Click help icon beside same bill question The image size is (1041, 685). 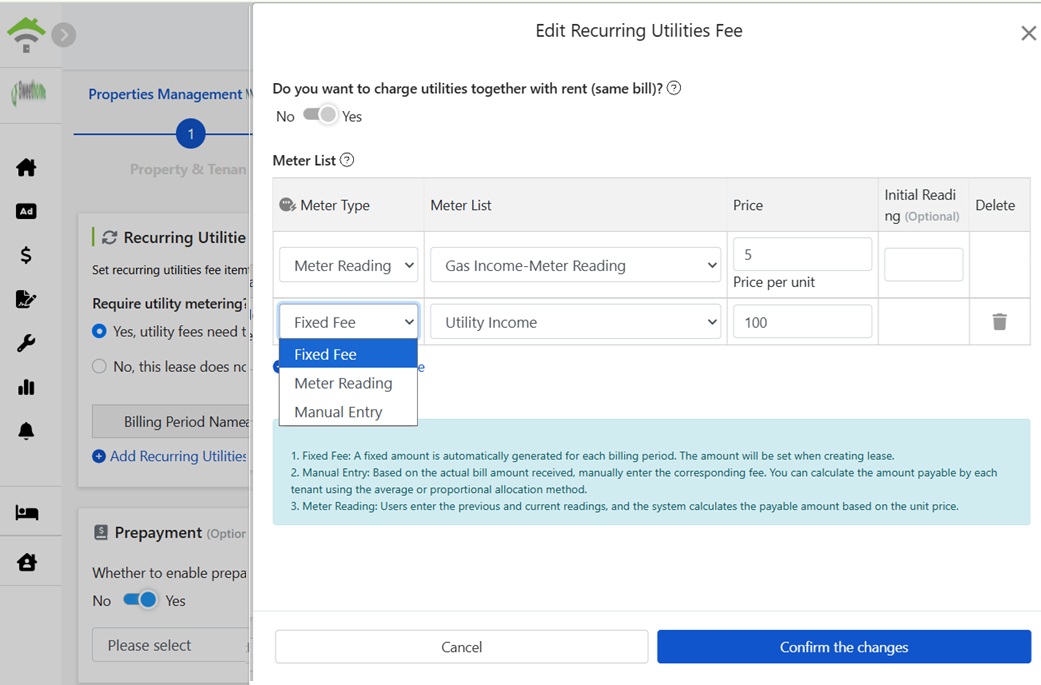(674, 88)
